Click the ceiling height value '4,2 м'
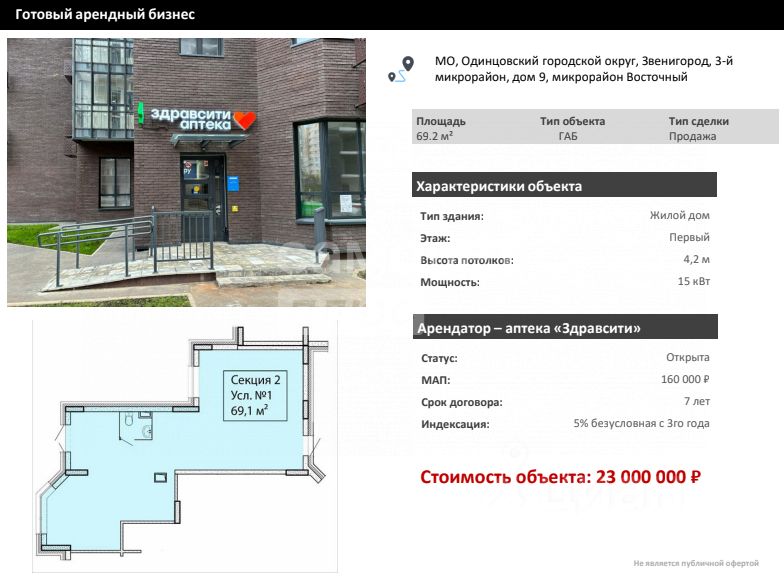The width and height of the screenshot is (784, 579). click(696, 260)
